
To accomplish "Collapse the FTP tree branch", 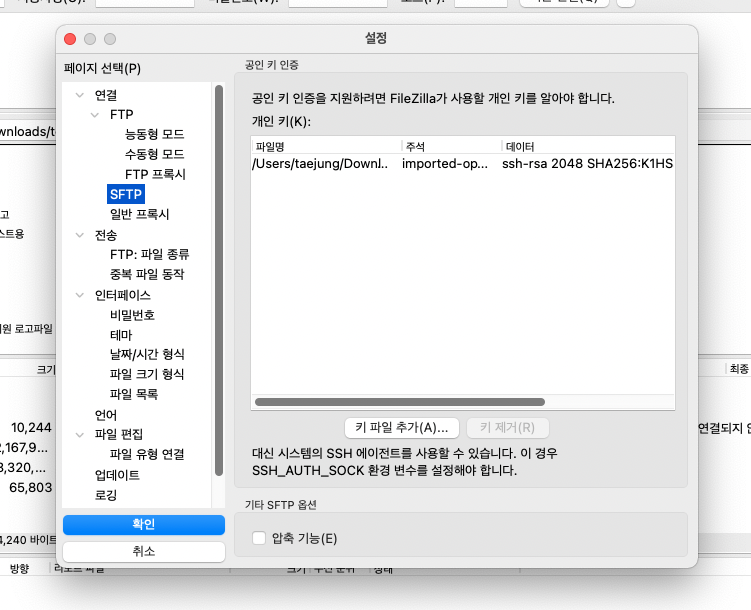I will pyautogui.click(x=95, y=115).
